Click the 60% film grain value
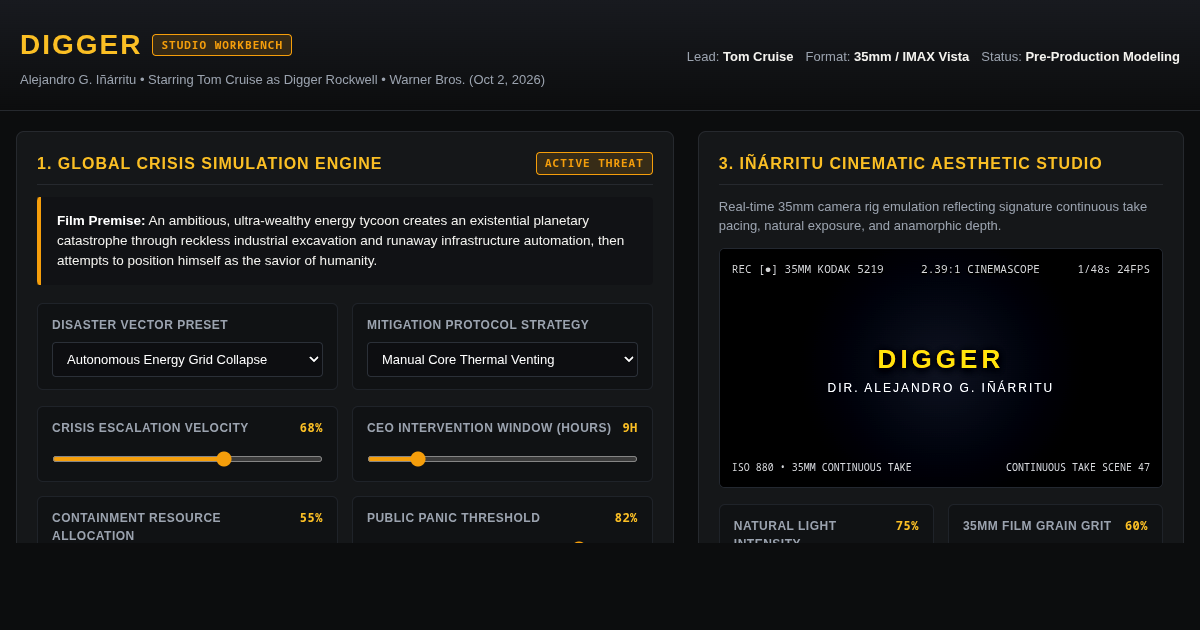This screenshot has width=1200, height=630. [x=1136, y=526]
